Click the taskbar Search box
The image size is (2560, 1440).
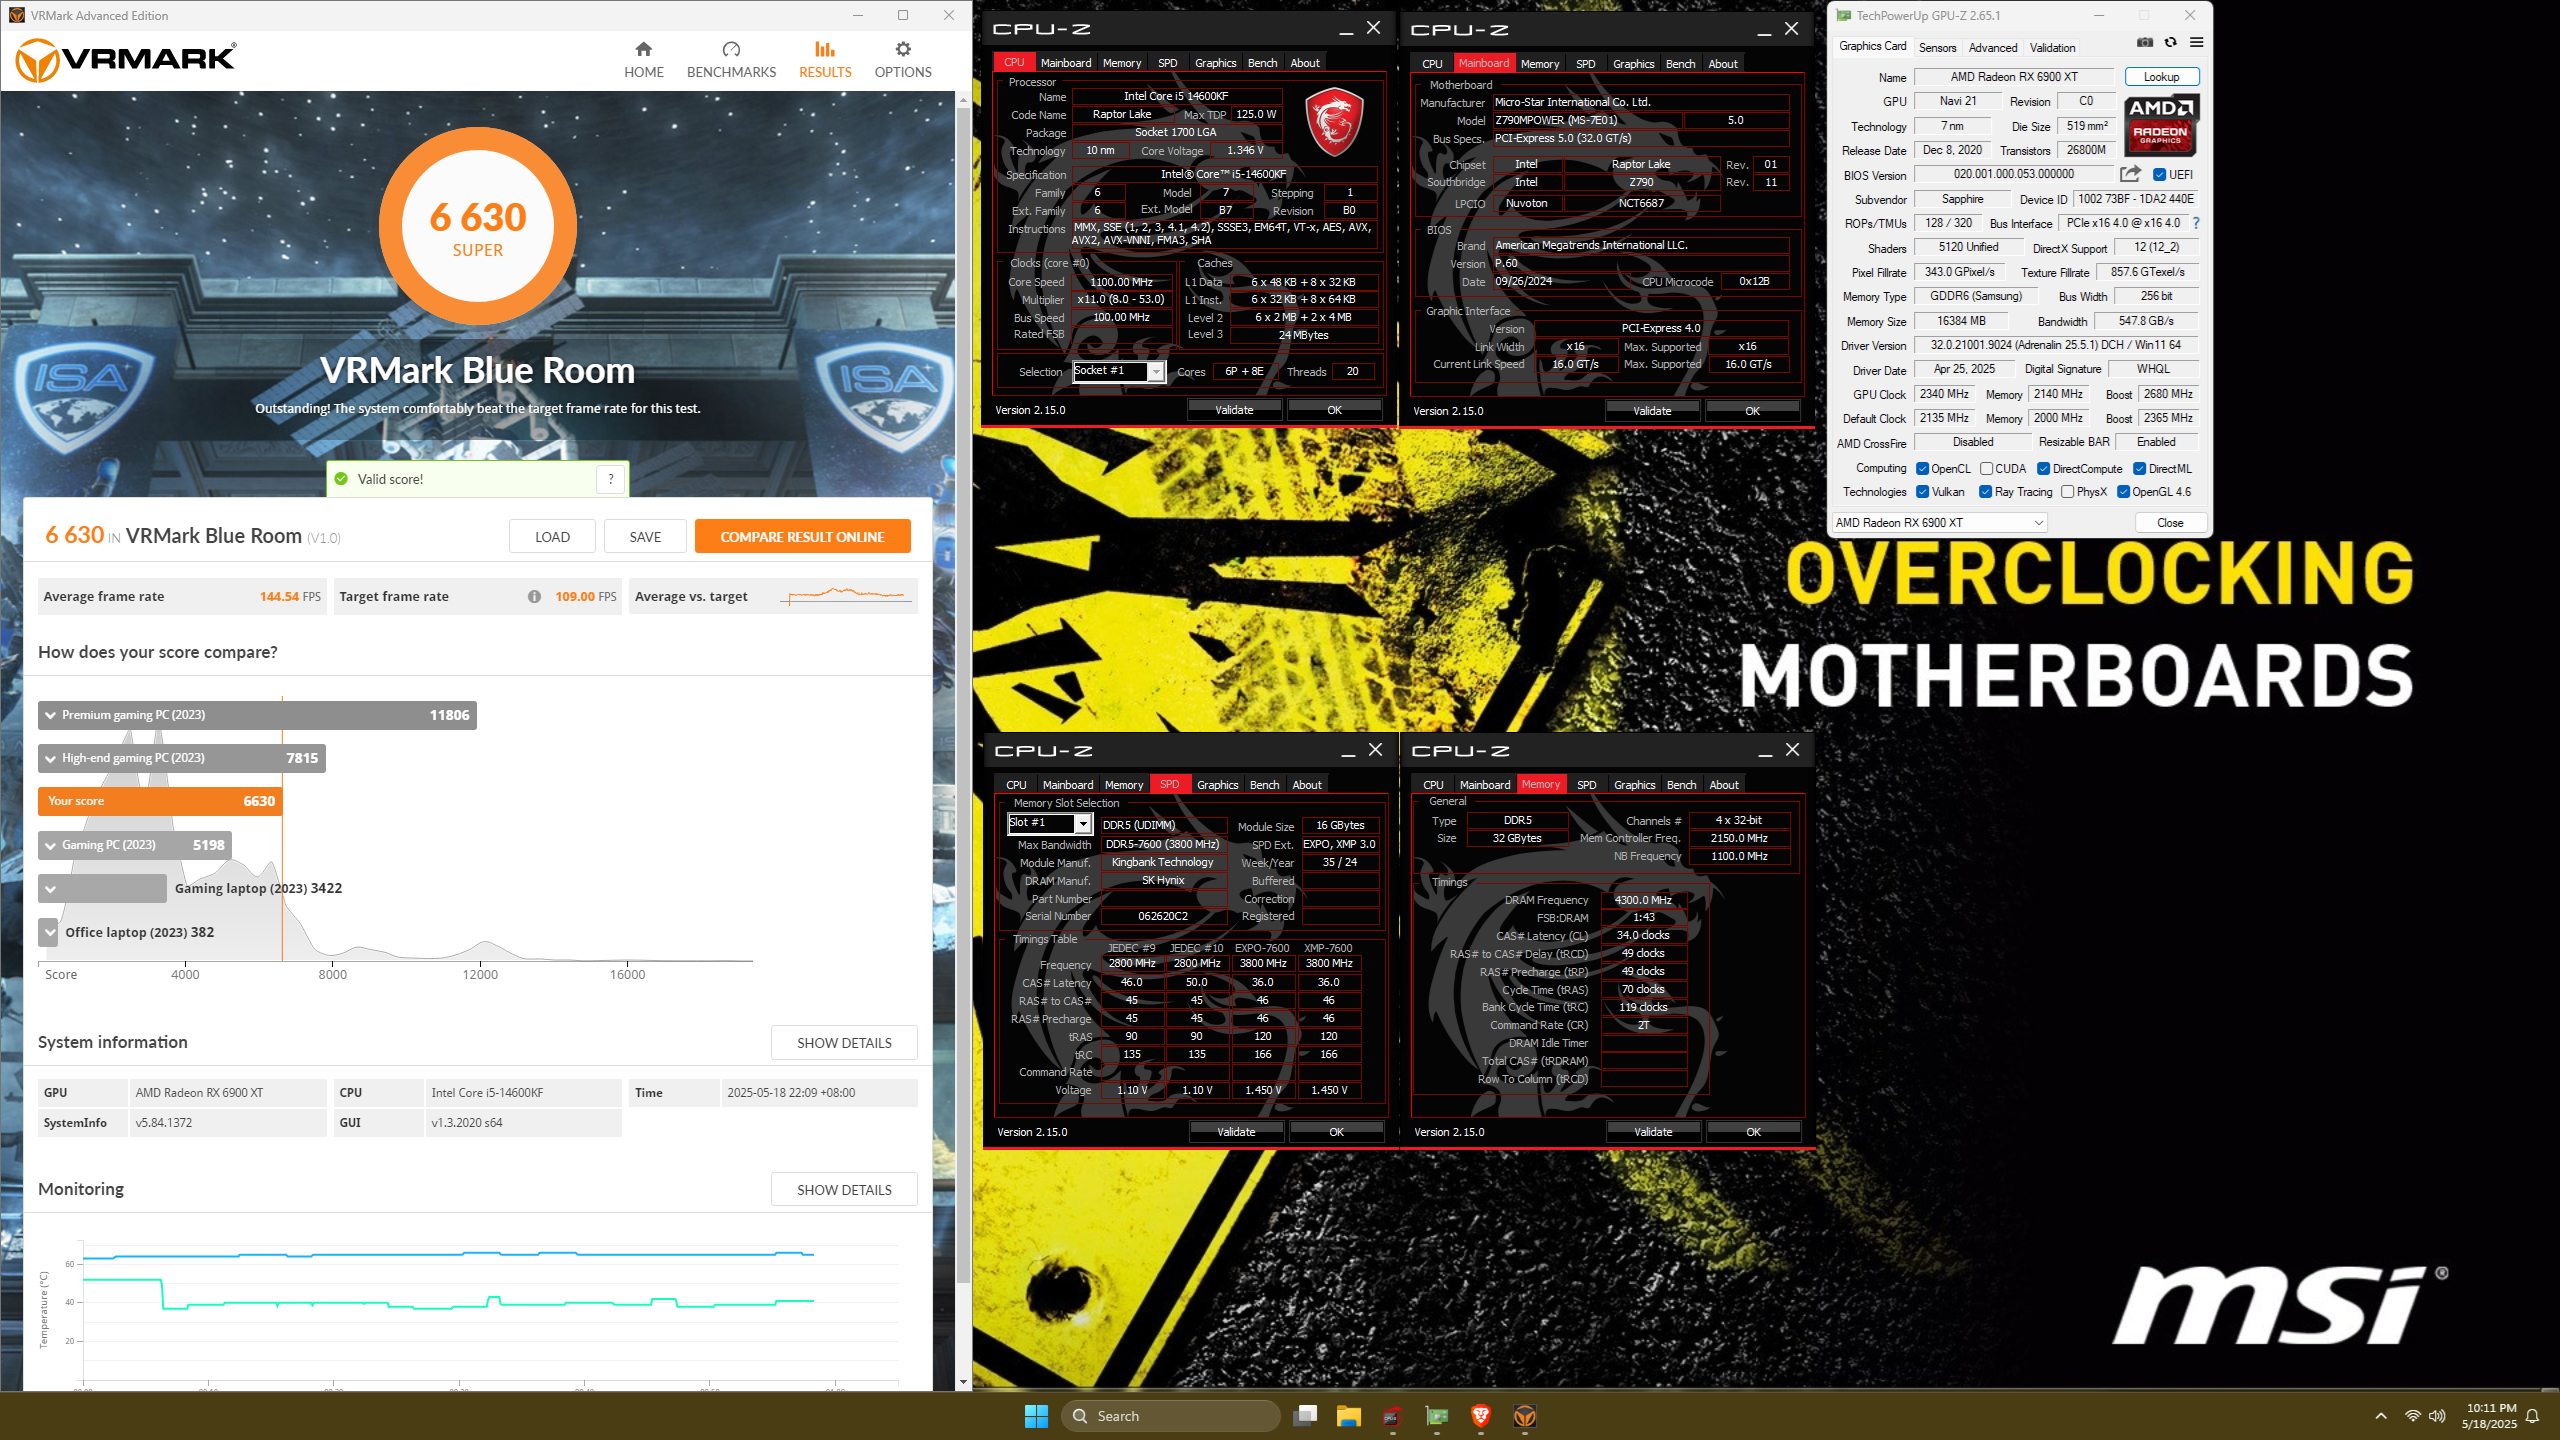(1170, 1416)
